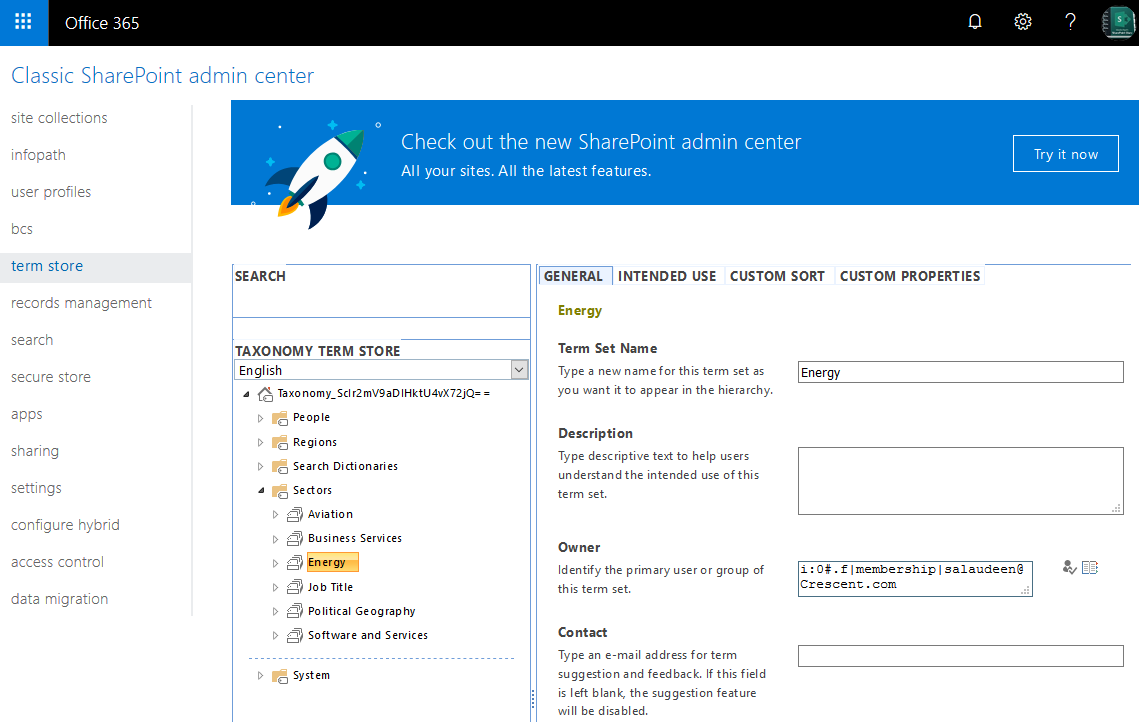
Task: Click the check names icon beside Owner
Action: [1069, 567]
